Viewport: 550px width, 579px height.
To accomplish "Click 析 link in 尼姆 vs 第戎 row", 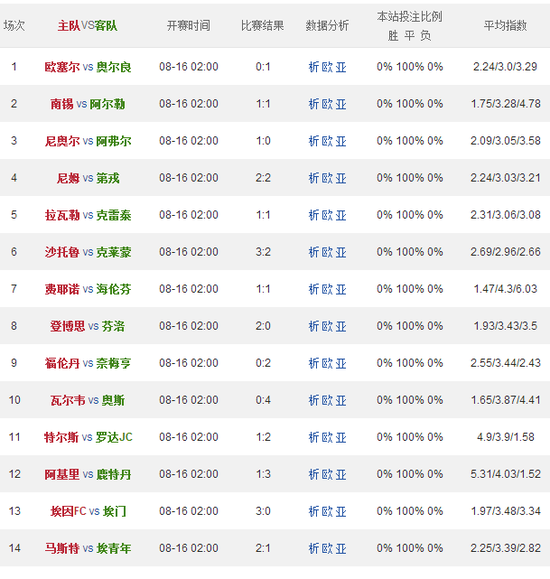I will point(314,178).
